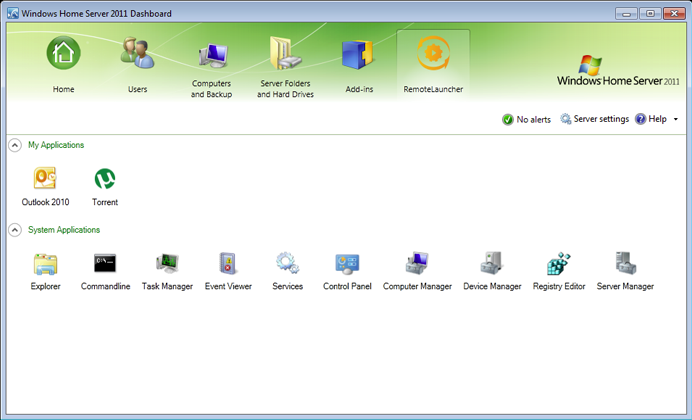Viewport: 692px width, 420px height.
Task: Open the Users section icon
Action: click(137, 53)
